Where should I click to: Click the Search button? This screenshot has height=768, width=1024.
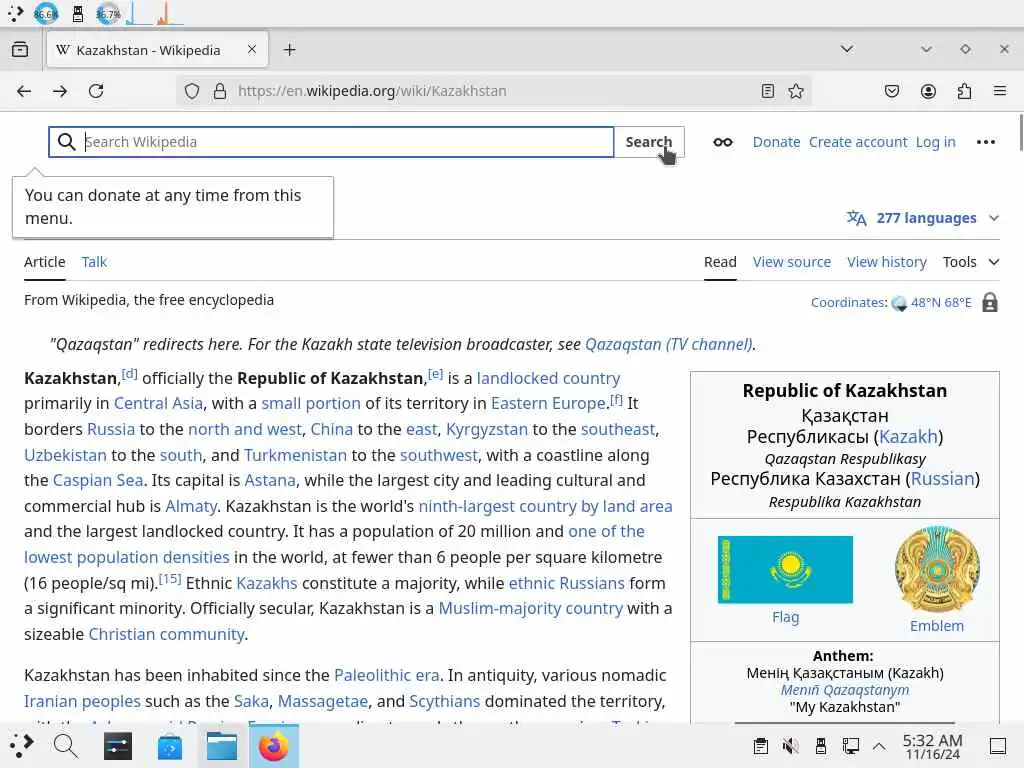click(x=648, y=142)
